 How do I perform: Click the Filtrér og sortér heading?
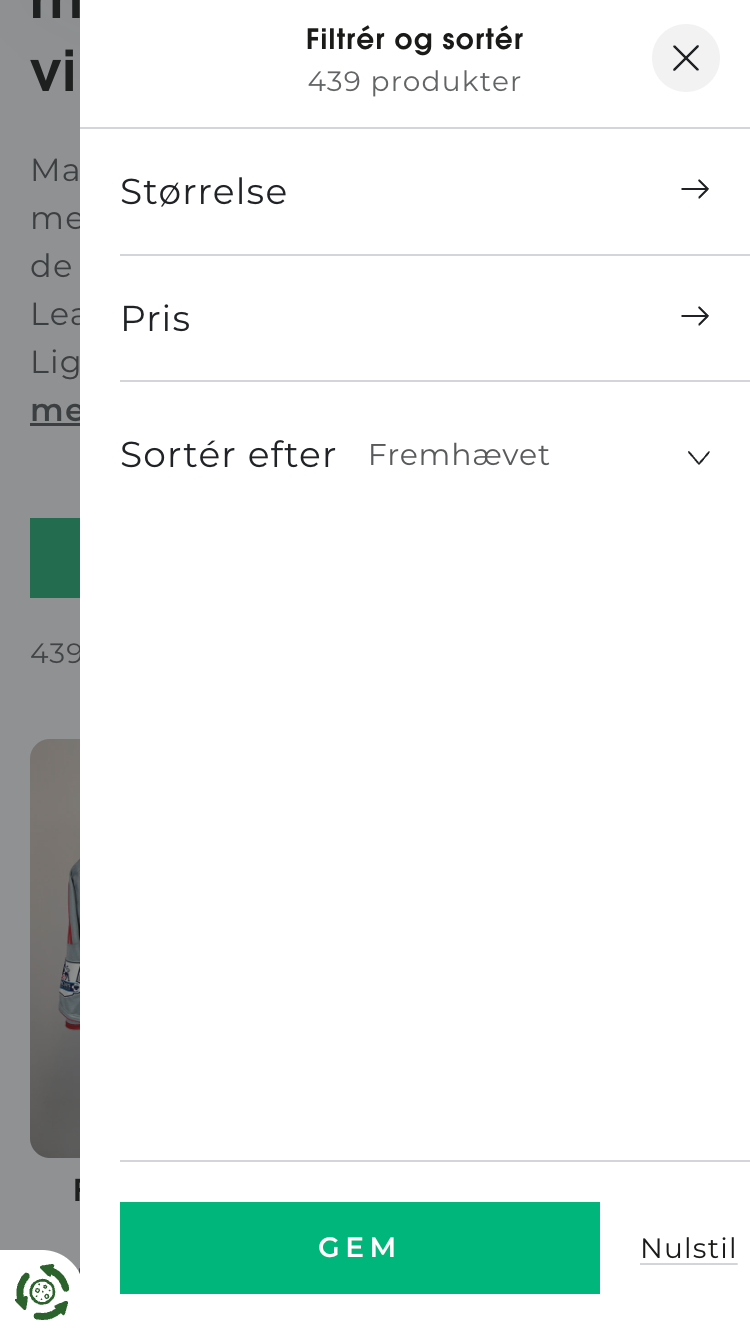click(414, 40)
